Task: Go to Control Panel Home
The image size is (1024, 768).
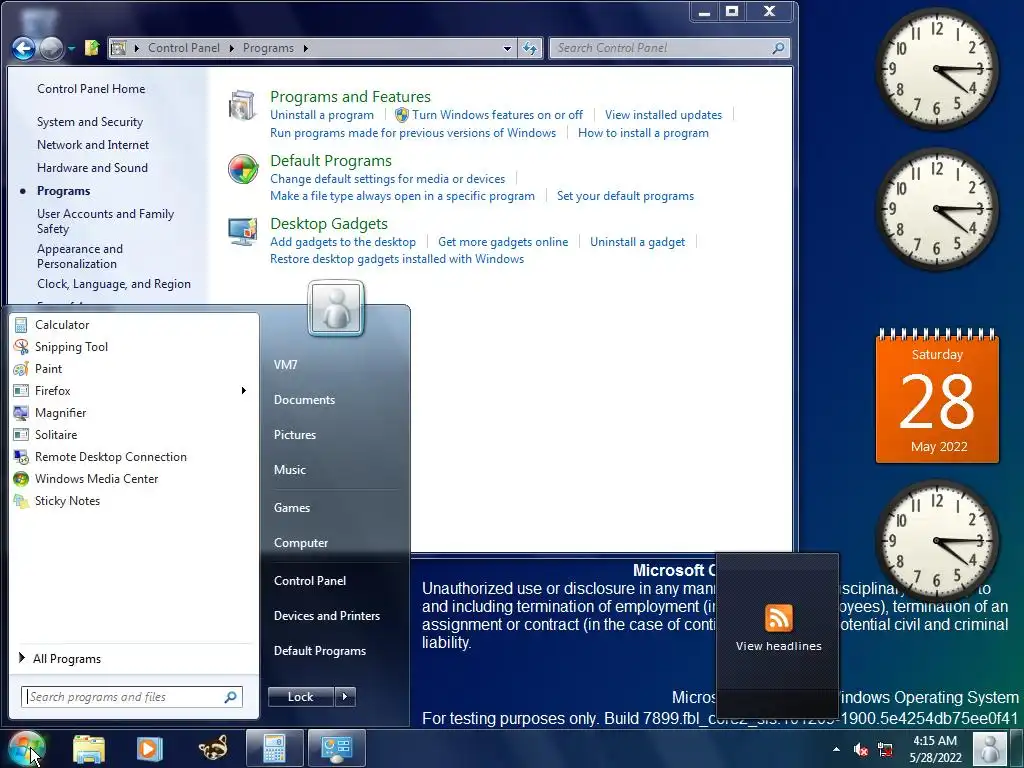Action: (91, 89)
